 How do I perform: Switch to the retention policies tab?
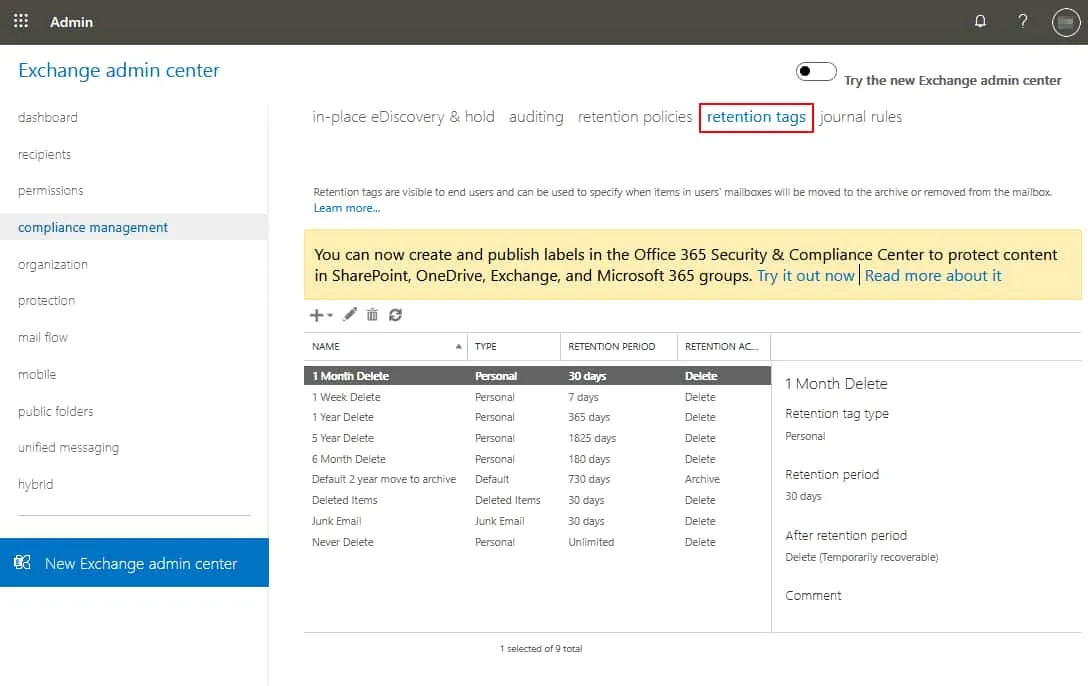[x=635, y=117]
